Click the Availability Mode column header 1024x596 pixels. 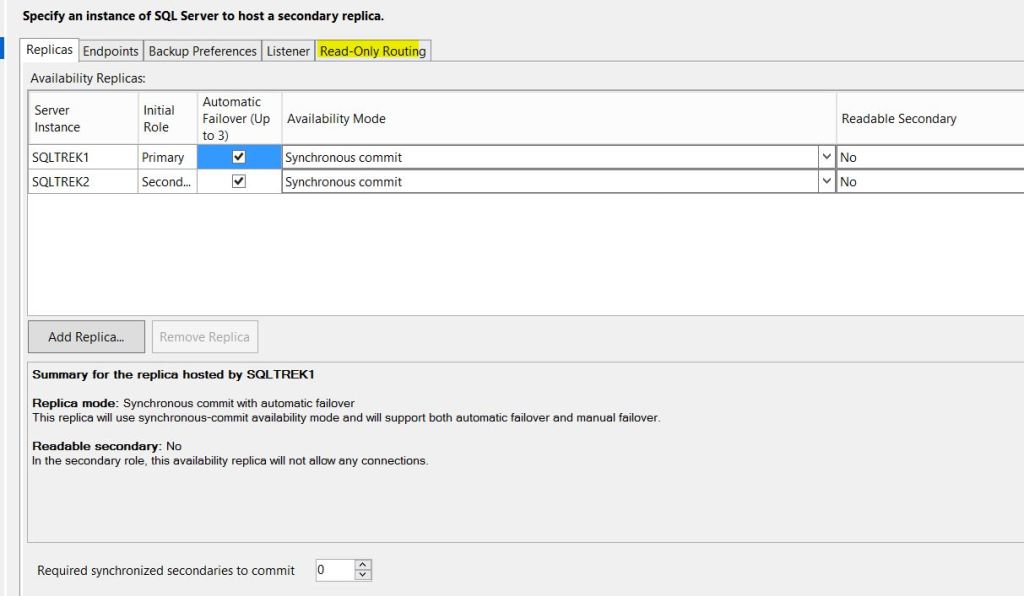click(x=558, y=118)
